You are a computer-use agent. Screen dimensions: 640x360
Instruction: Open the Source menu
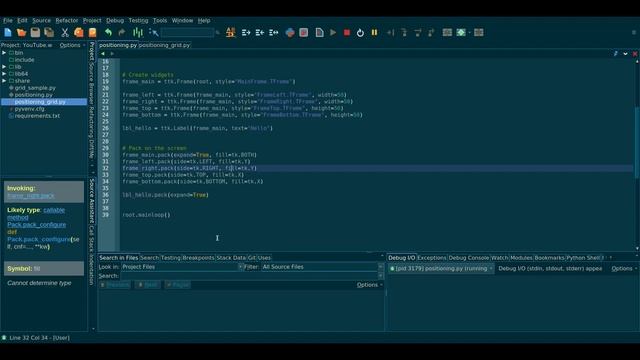pyautogui.click(x=41, y=20)
